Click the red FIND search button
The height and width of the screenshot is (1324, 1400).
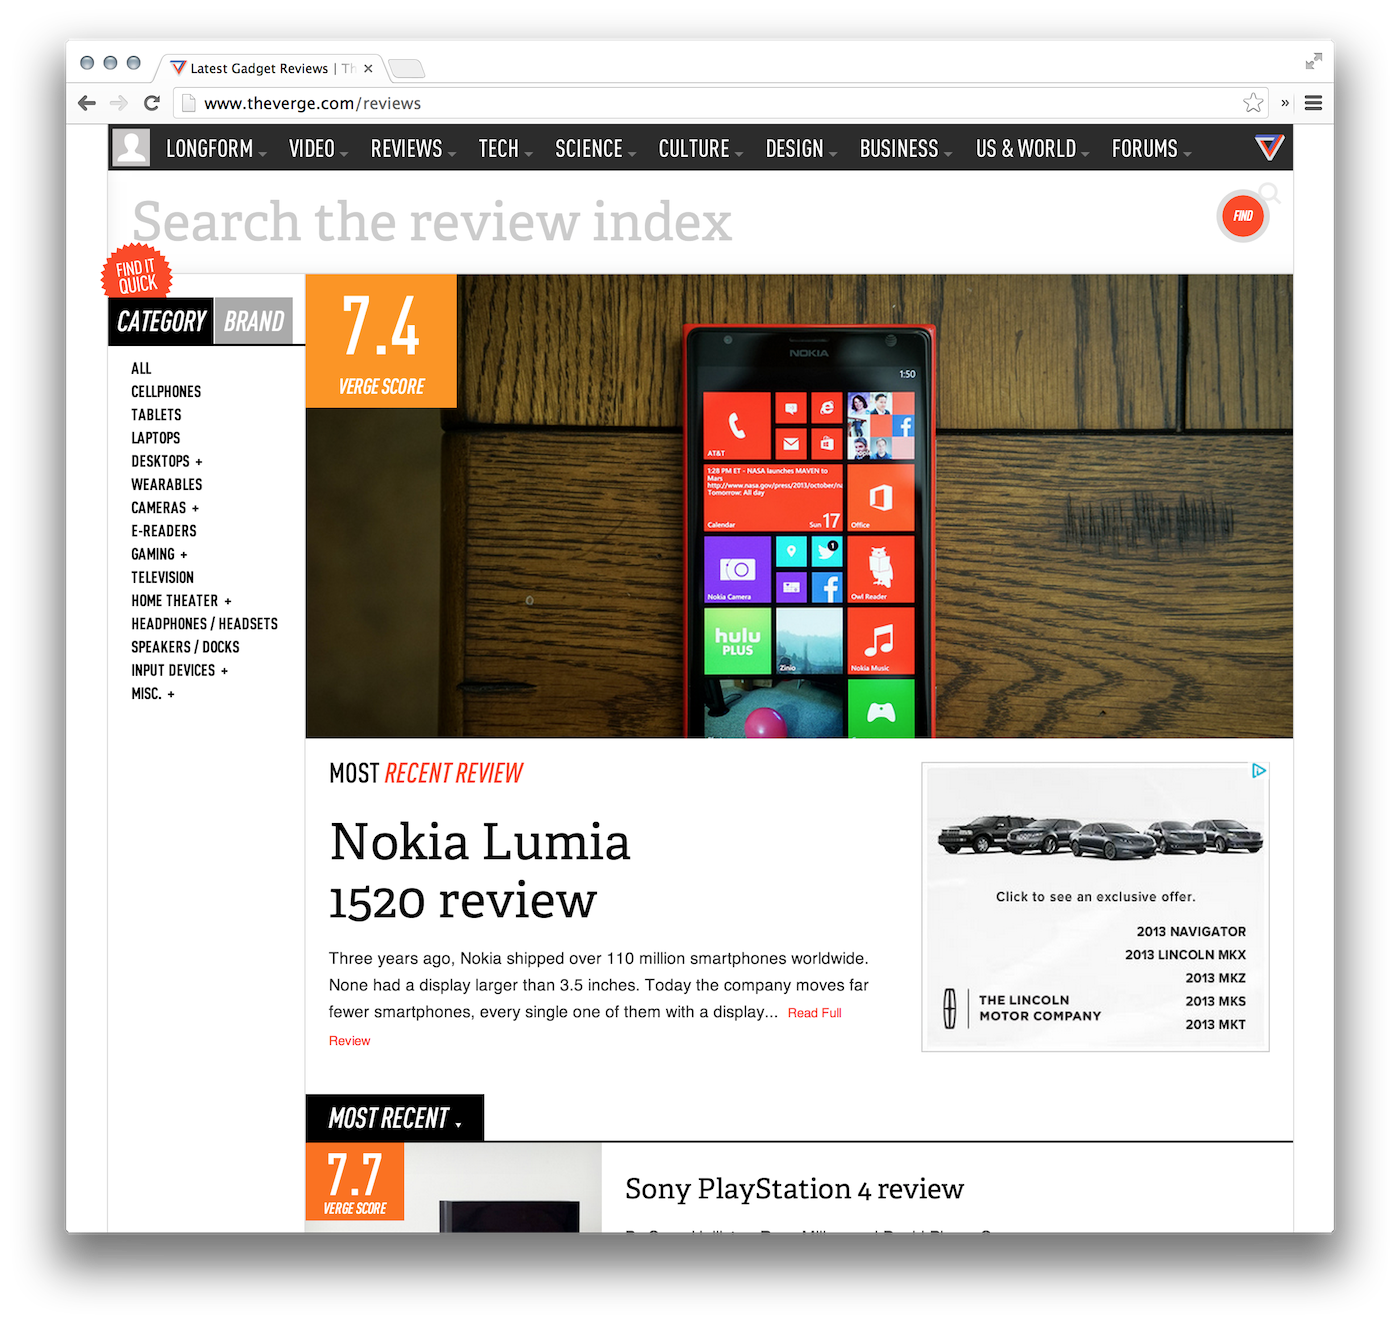(x=1243, y=216)
